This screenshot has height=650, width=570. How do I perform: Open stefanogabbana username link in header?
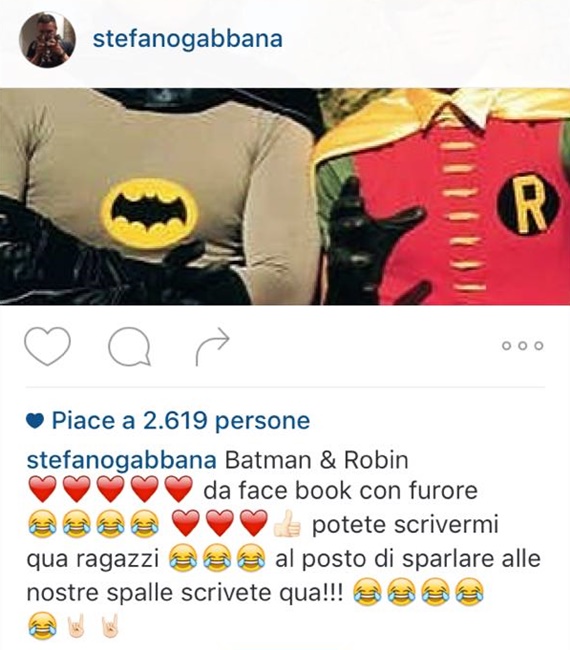[x=188, y=39]
